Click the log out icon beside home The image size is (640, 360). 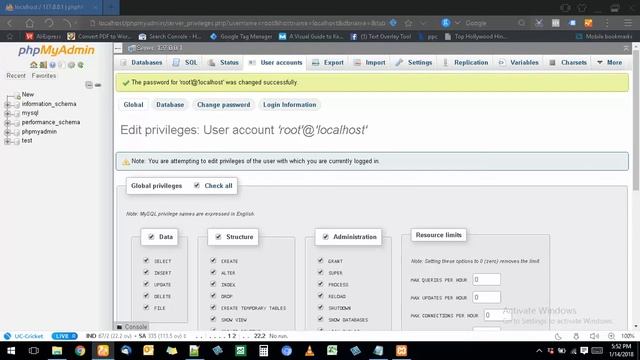(43, 65)
